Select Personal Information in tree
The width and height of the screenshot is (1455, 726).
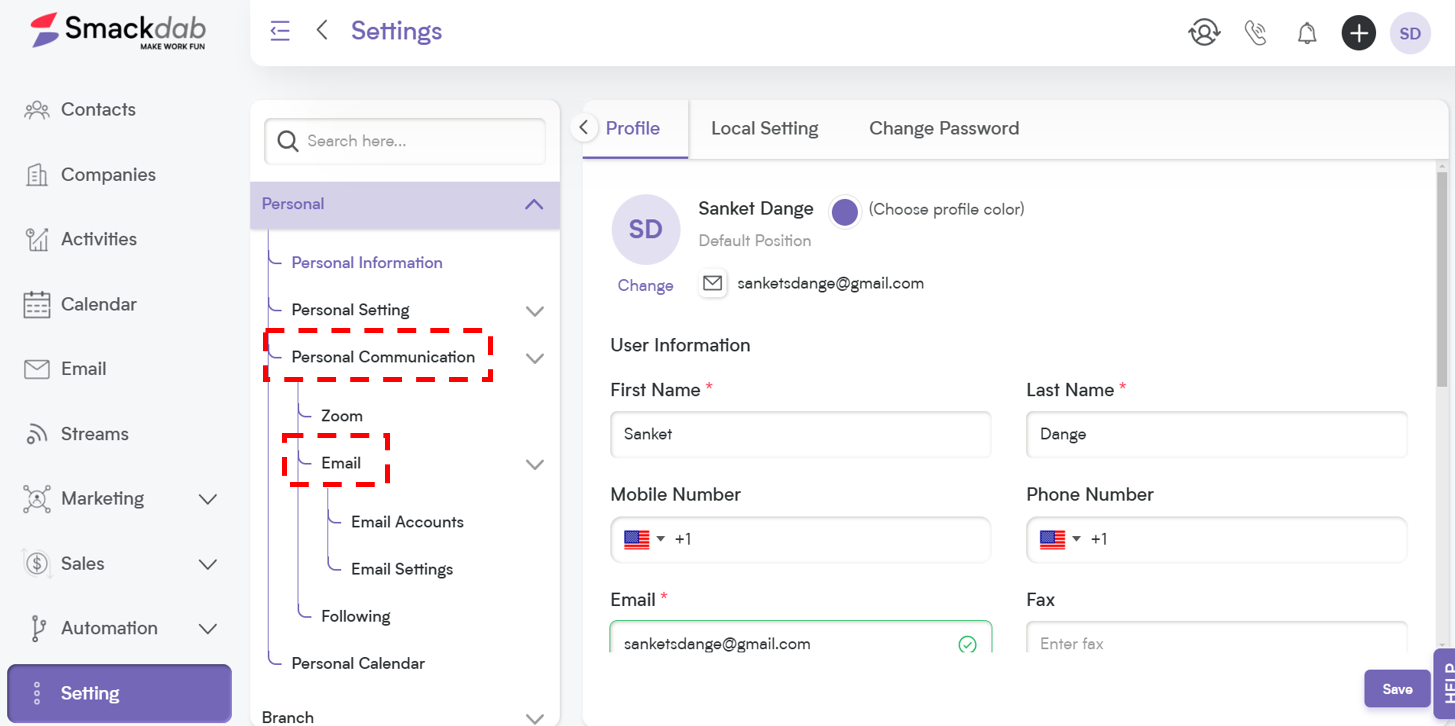tap(367, 263)
